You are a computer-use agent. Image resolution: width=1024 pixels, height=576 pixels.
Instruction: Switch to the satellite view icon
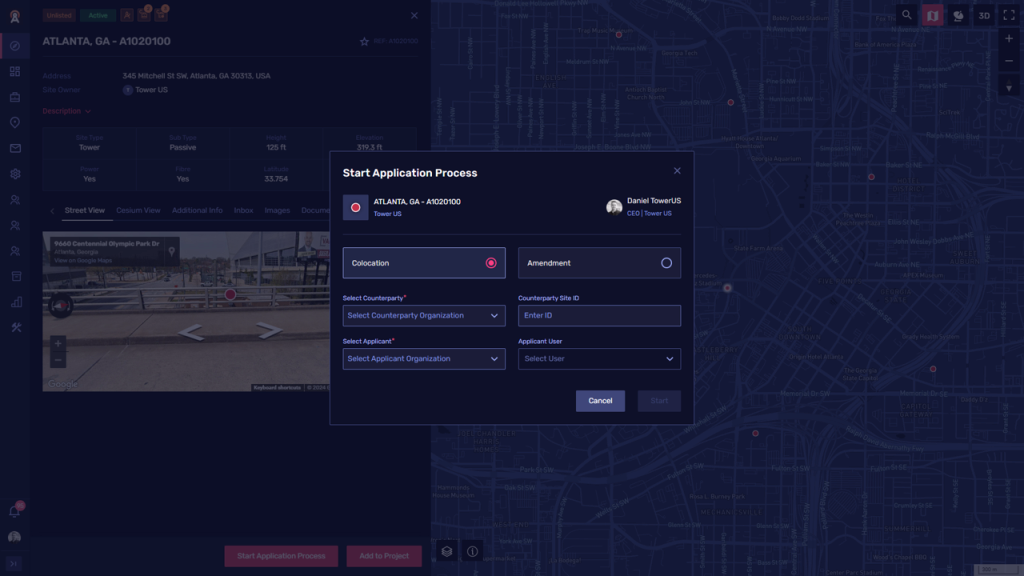coord(958,15)
